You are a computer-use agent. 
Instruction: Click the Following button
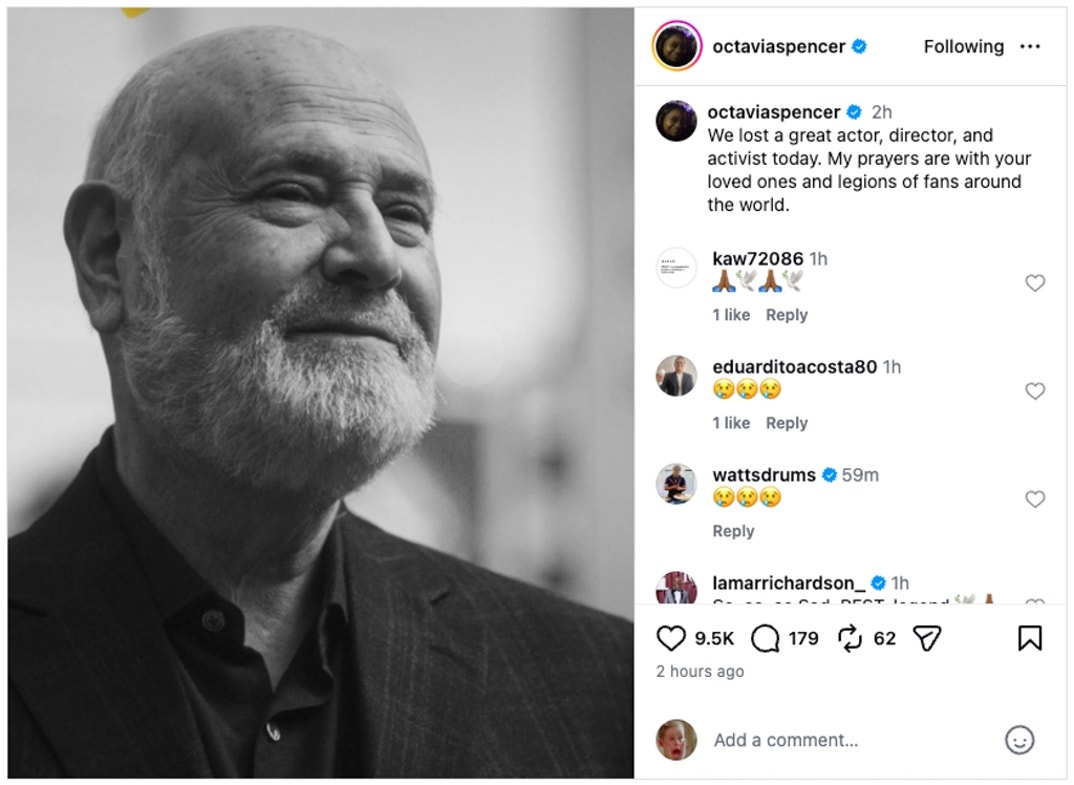(x=963, y=46)
